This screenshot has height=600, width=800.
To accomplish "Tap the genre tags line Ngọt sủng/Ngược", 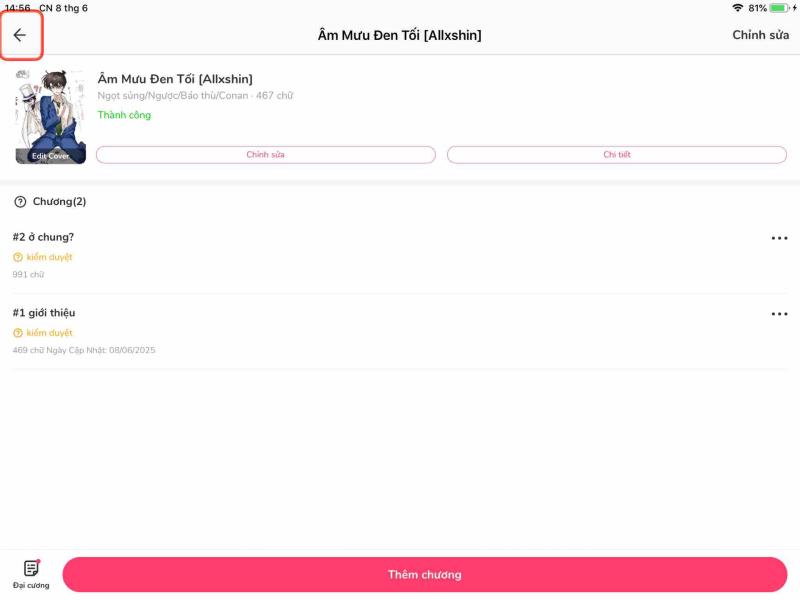I will point(195,95).
